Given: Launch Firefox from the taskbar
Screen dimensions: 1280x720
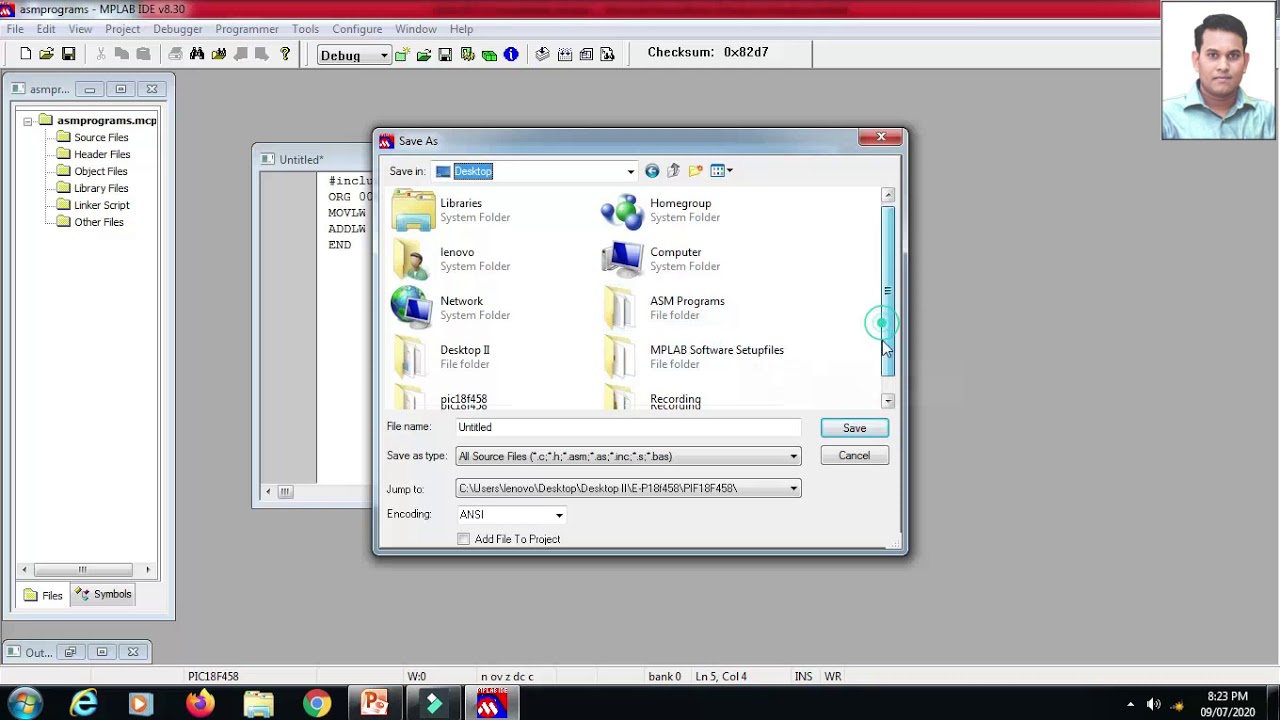Looking at the screenshot, I should click(x=199, y=703).
